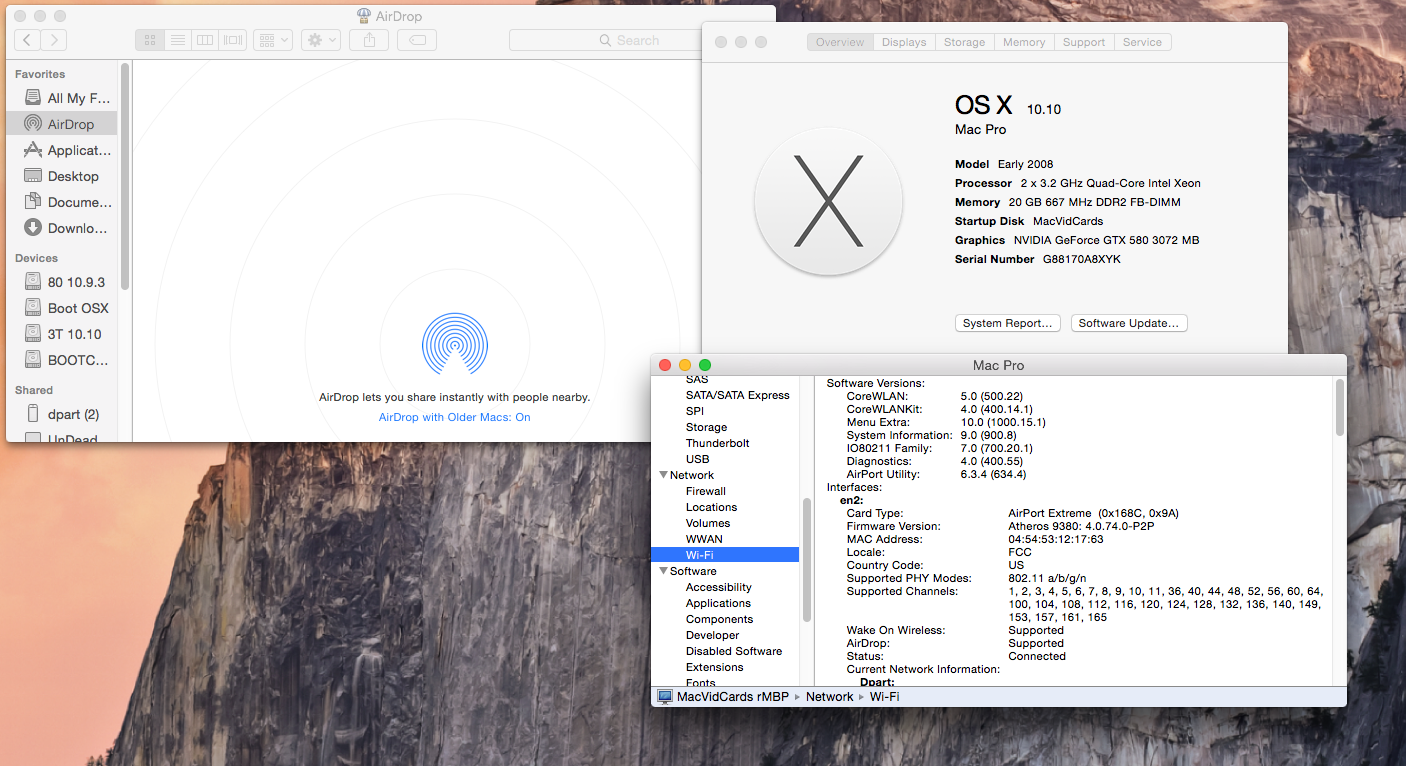
Task: Switch to the Storage tab
Action: (965, 42)
